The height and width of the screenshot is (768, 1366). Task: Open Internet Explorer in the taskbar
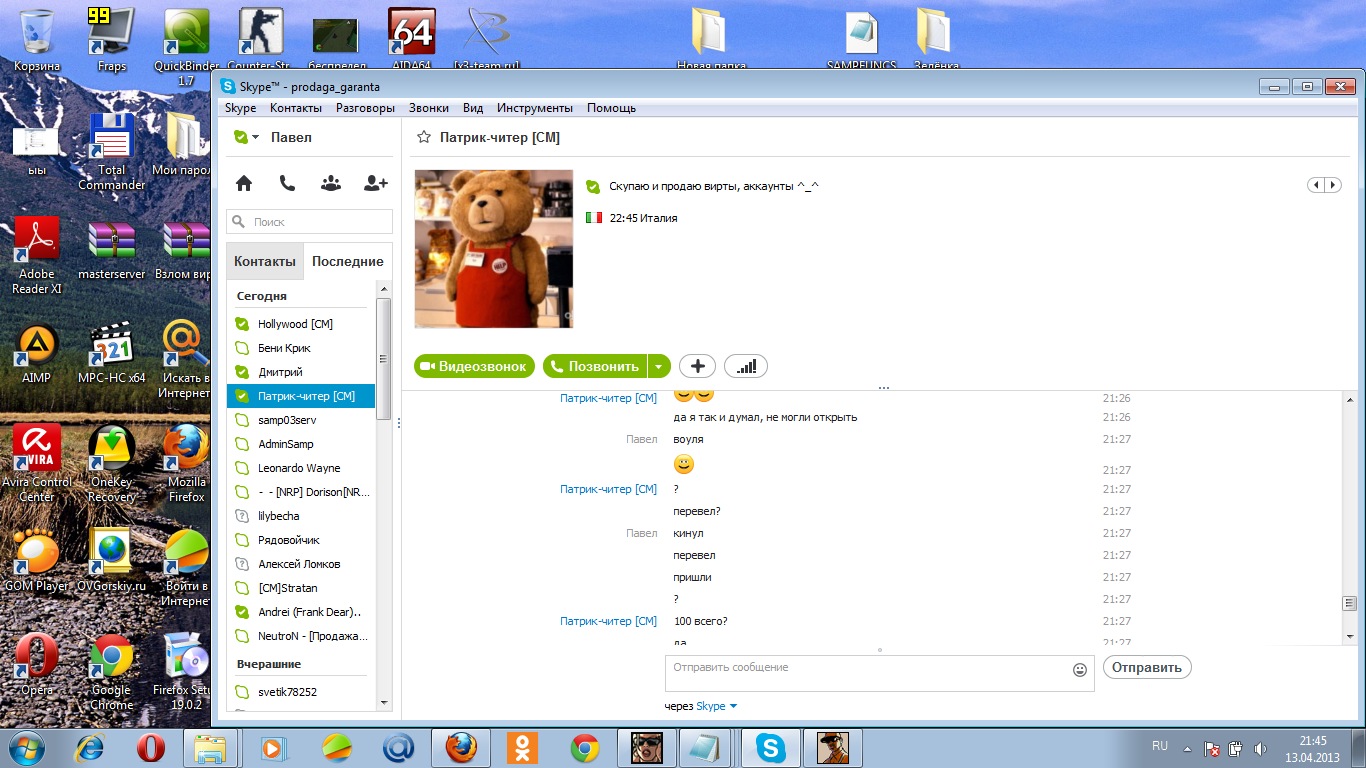coord(89,747)
